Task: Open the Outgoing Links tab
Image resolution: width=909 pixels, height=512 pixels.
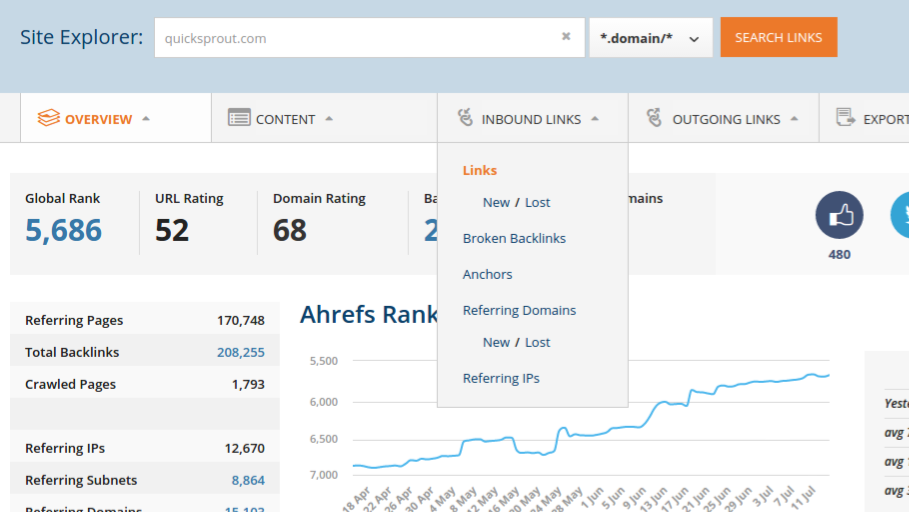Action: (723, 118)
